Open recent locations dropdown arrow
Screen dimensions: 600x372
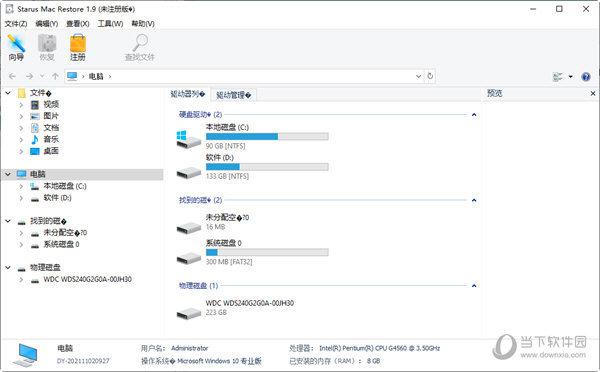tap(42, 76)
